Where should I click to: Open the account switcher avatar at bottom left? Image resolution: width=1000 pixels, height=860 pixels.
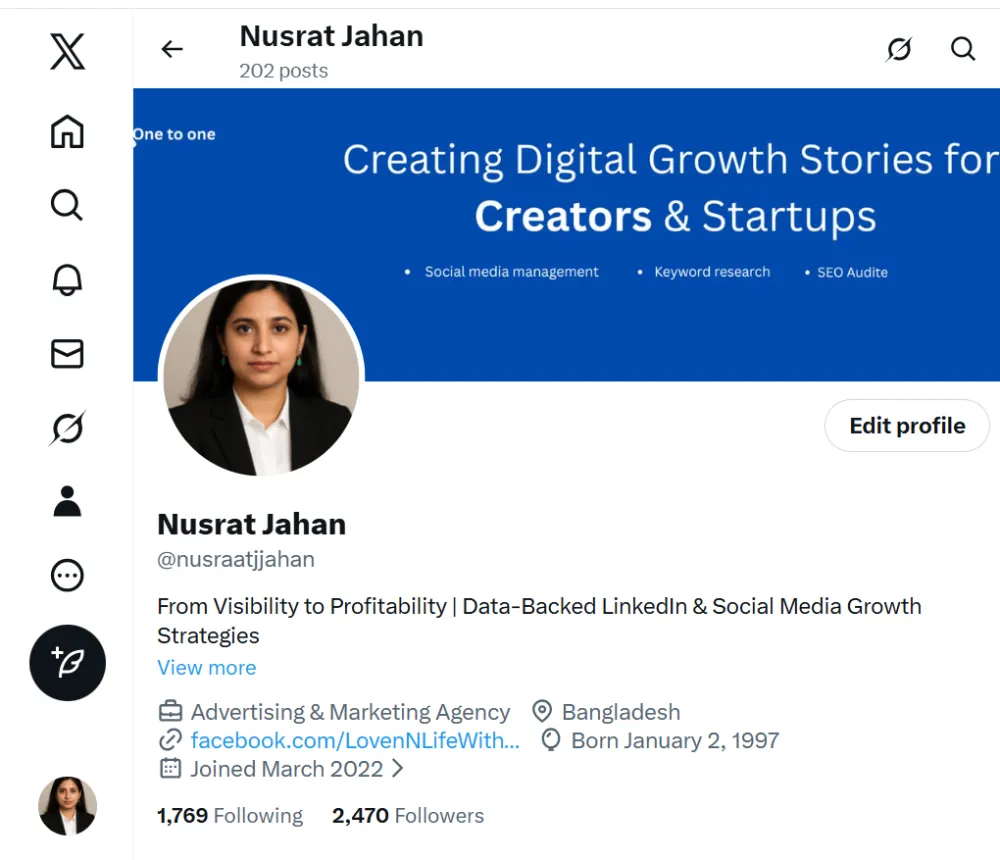[x=66, y=806]
